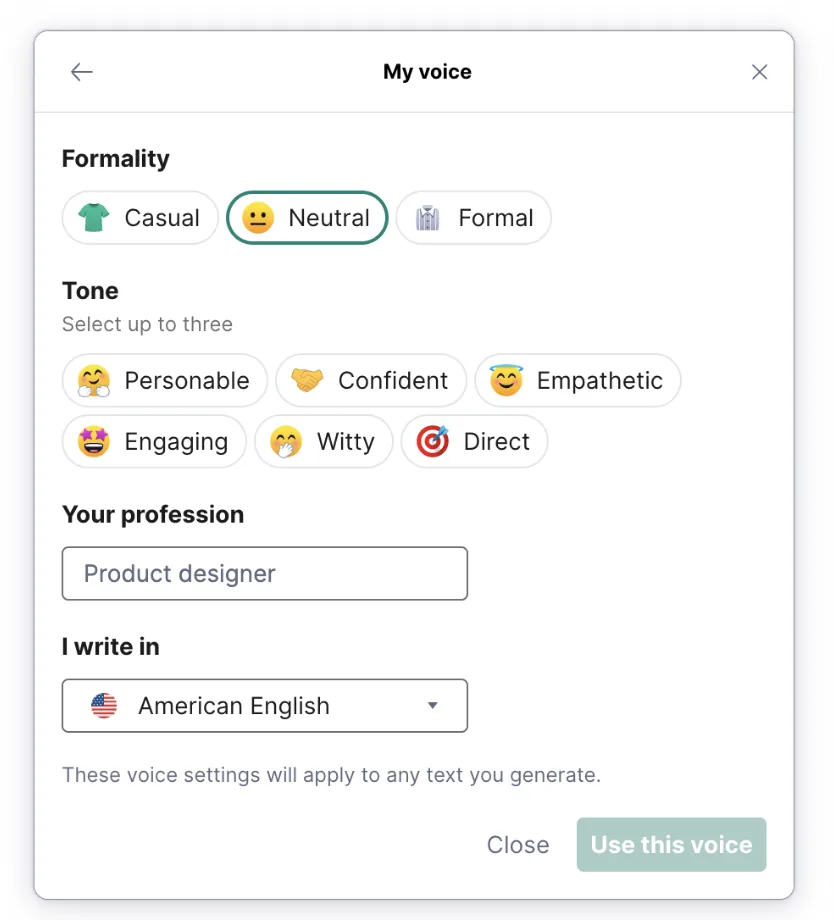This screenshot has height=920, width=834.
Task: Click the language dropdown arrow
Action: (x=433, y=706)
